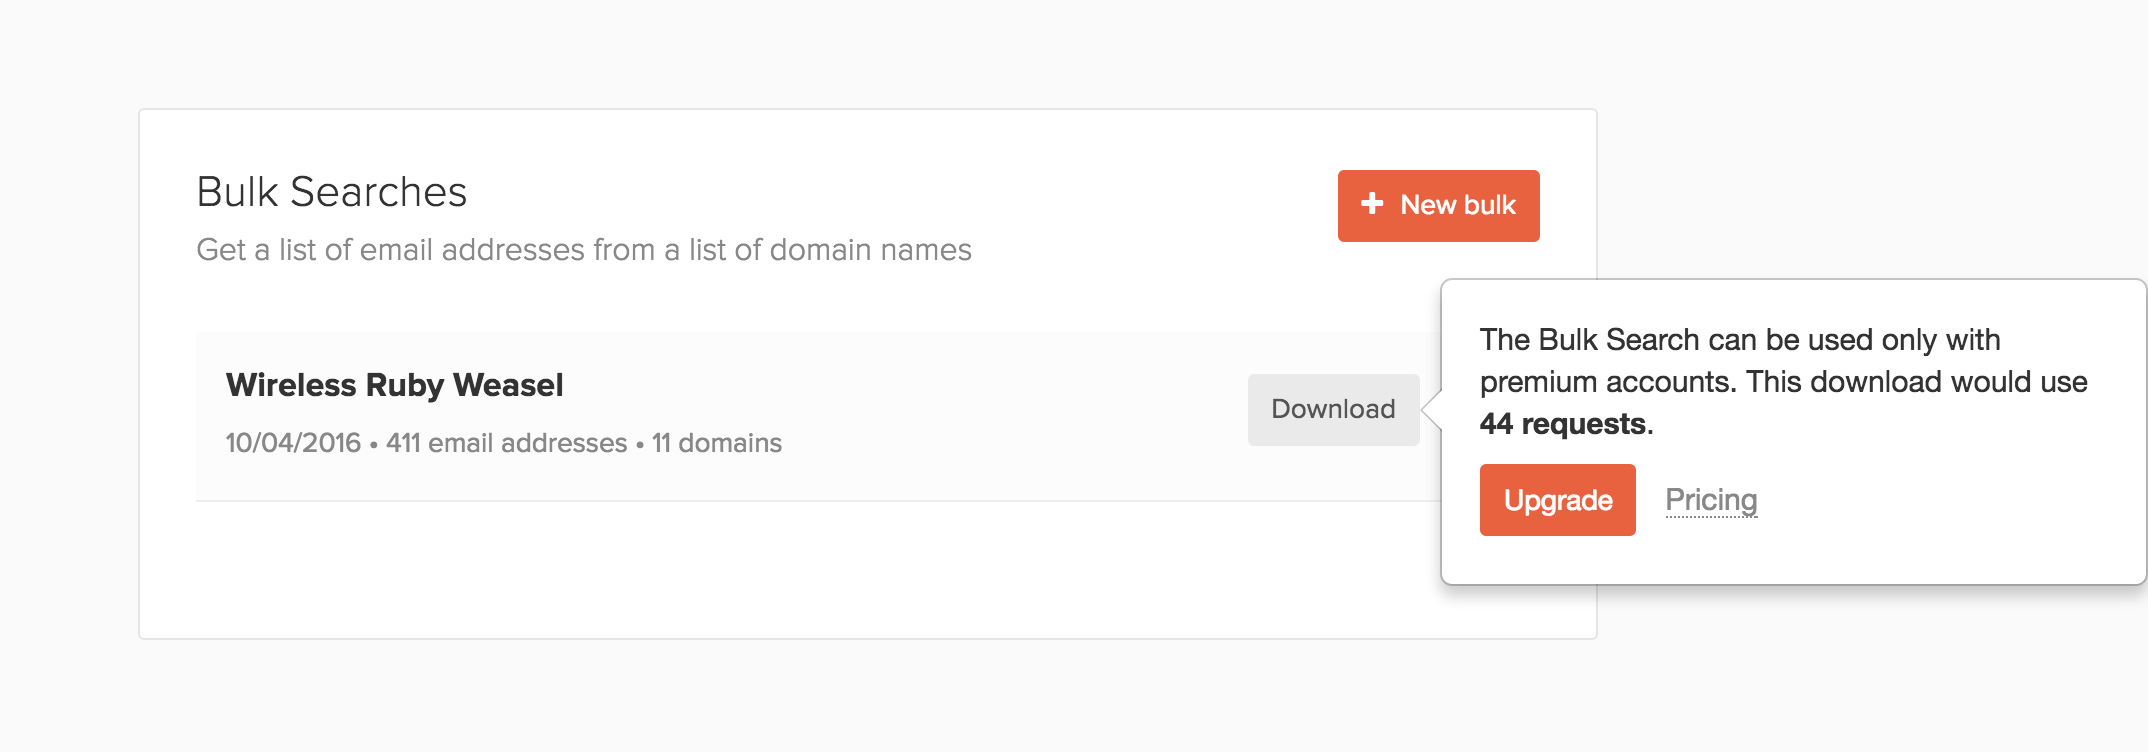Screen dimensions: 2148x752
Task: Click the plus icon on New bulk
Action: (1372, 204)
